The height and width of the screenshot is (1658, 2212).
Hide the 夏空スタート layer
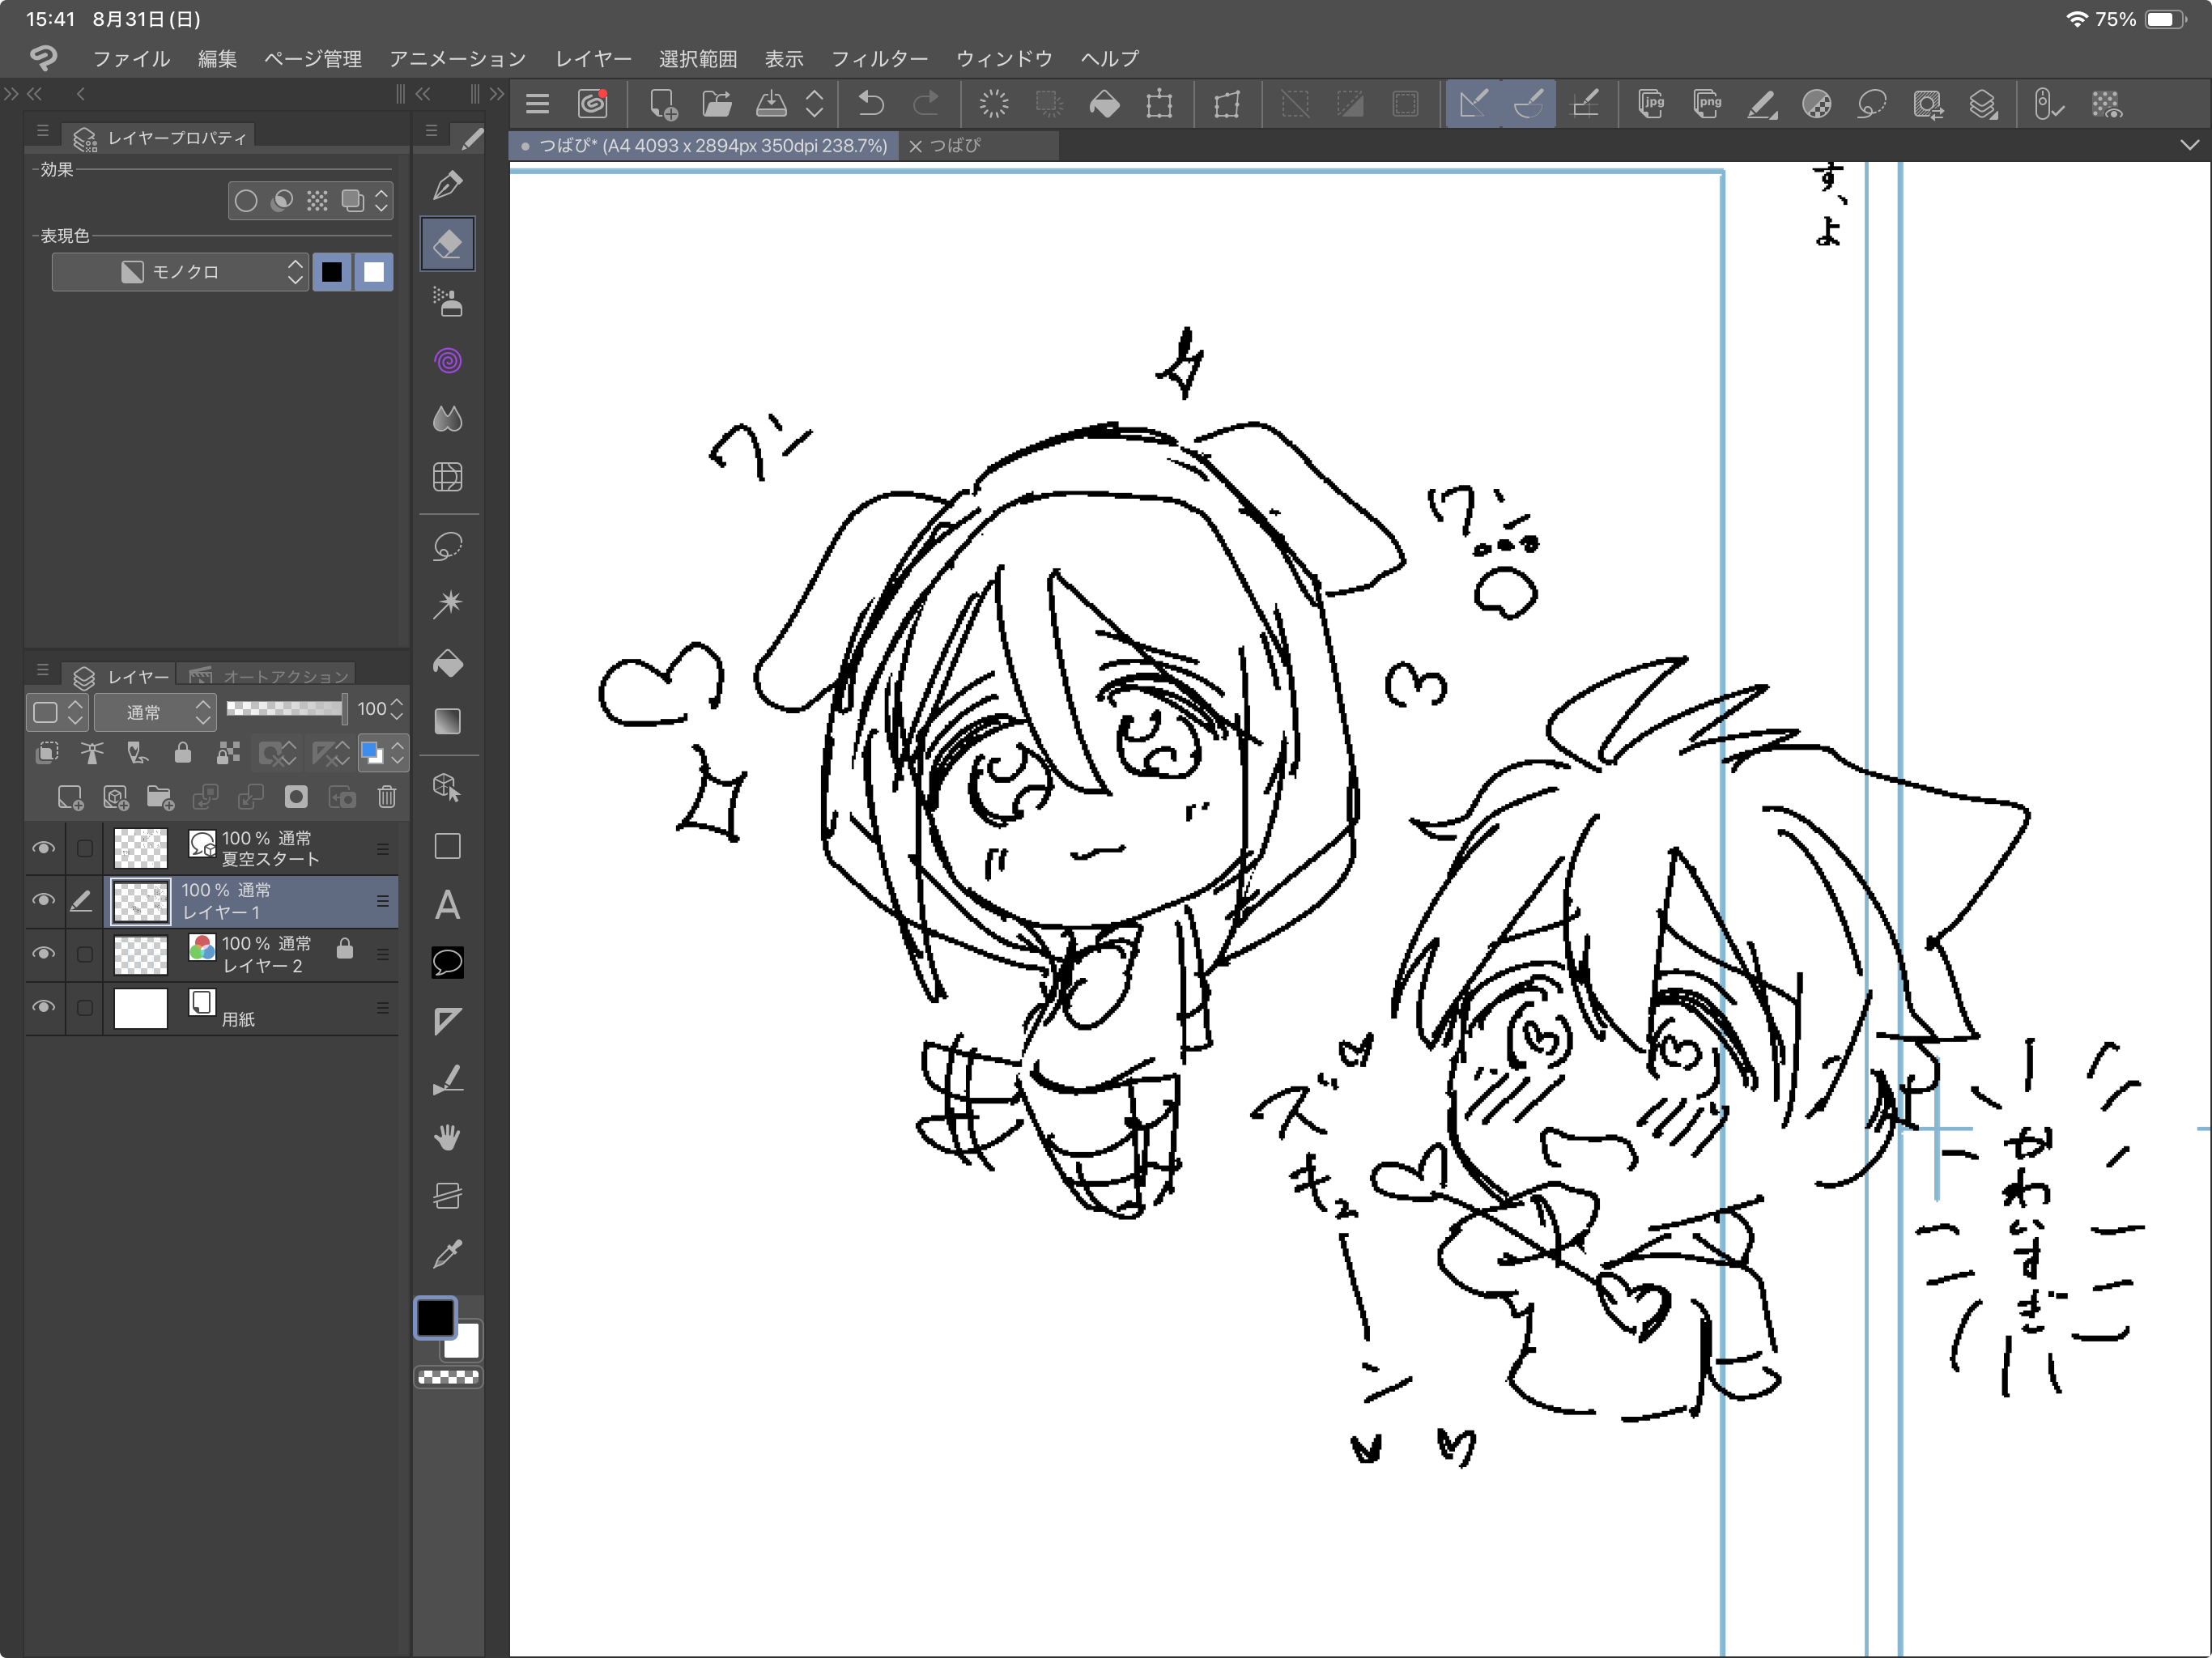click(43, 848)
